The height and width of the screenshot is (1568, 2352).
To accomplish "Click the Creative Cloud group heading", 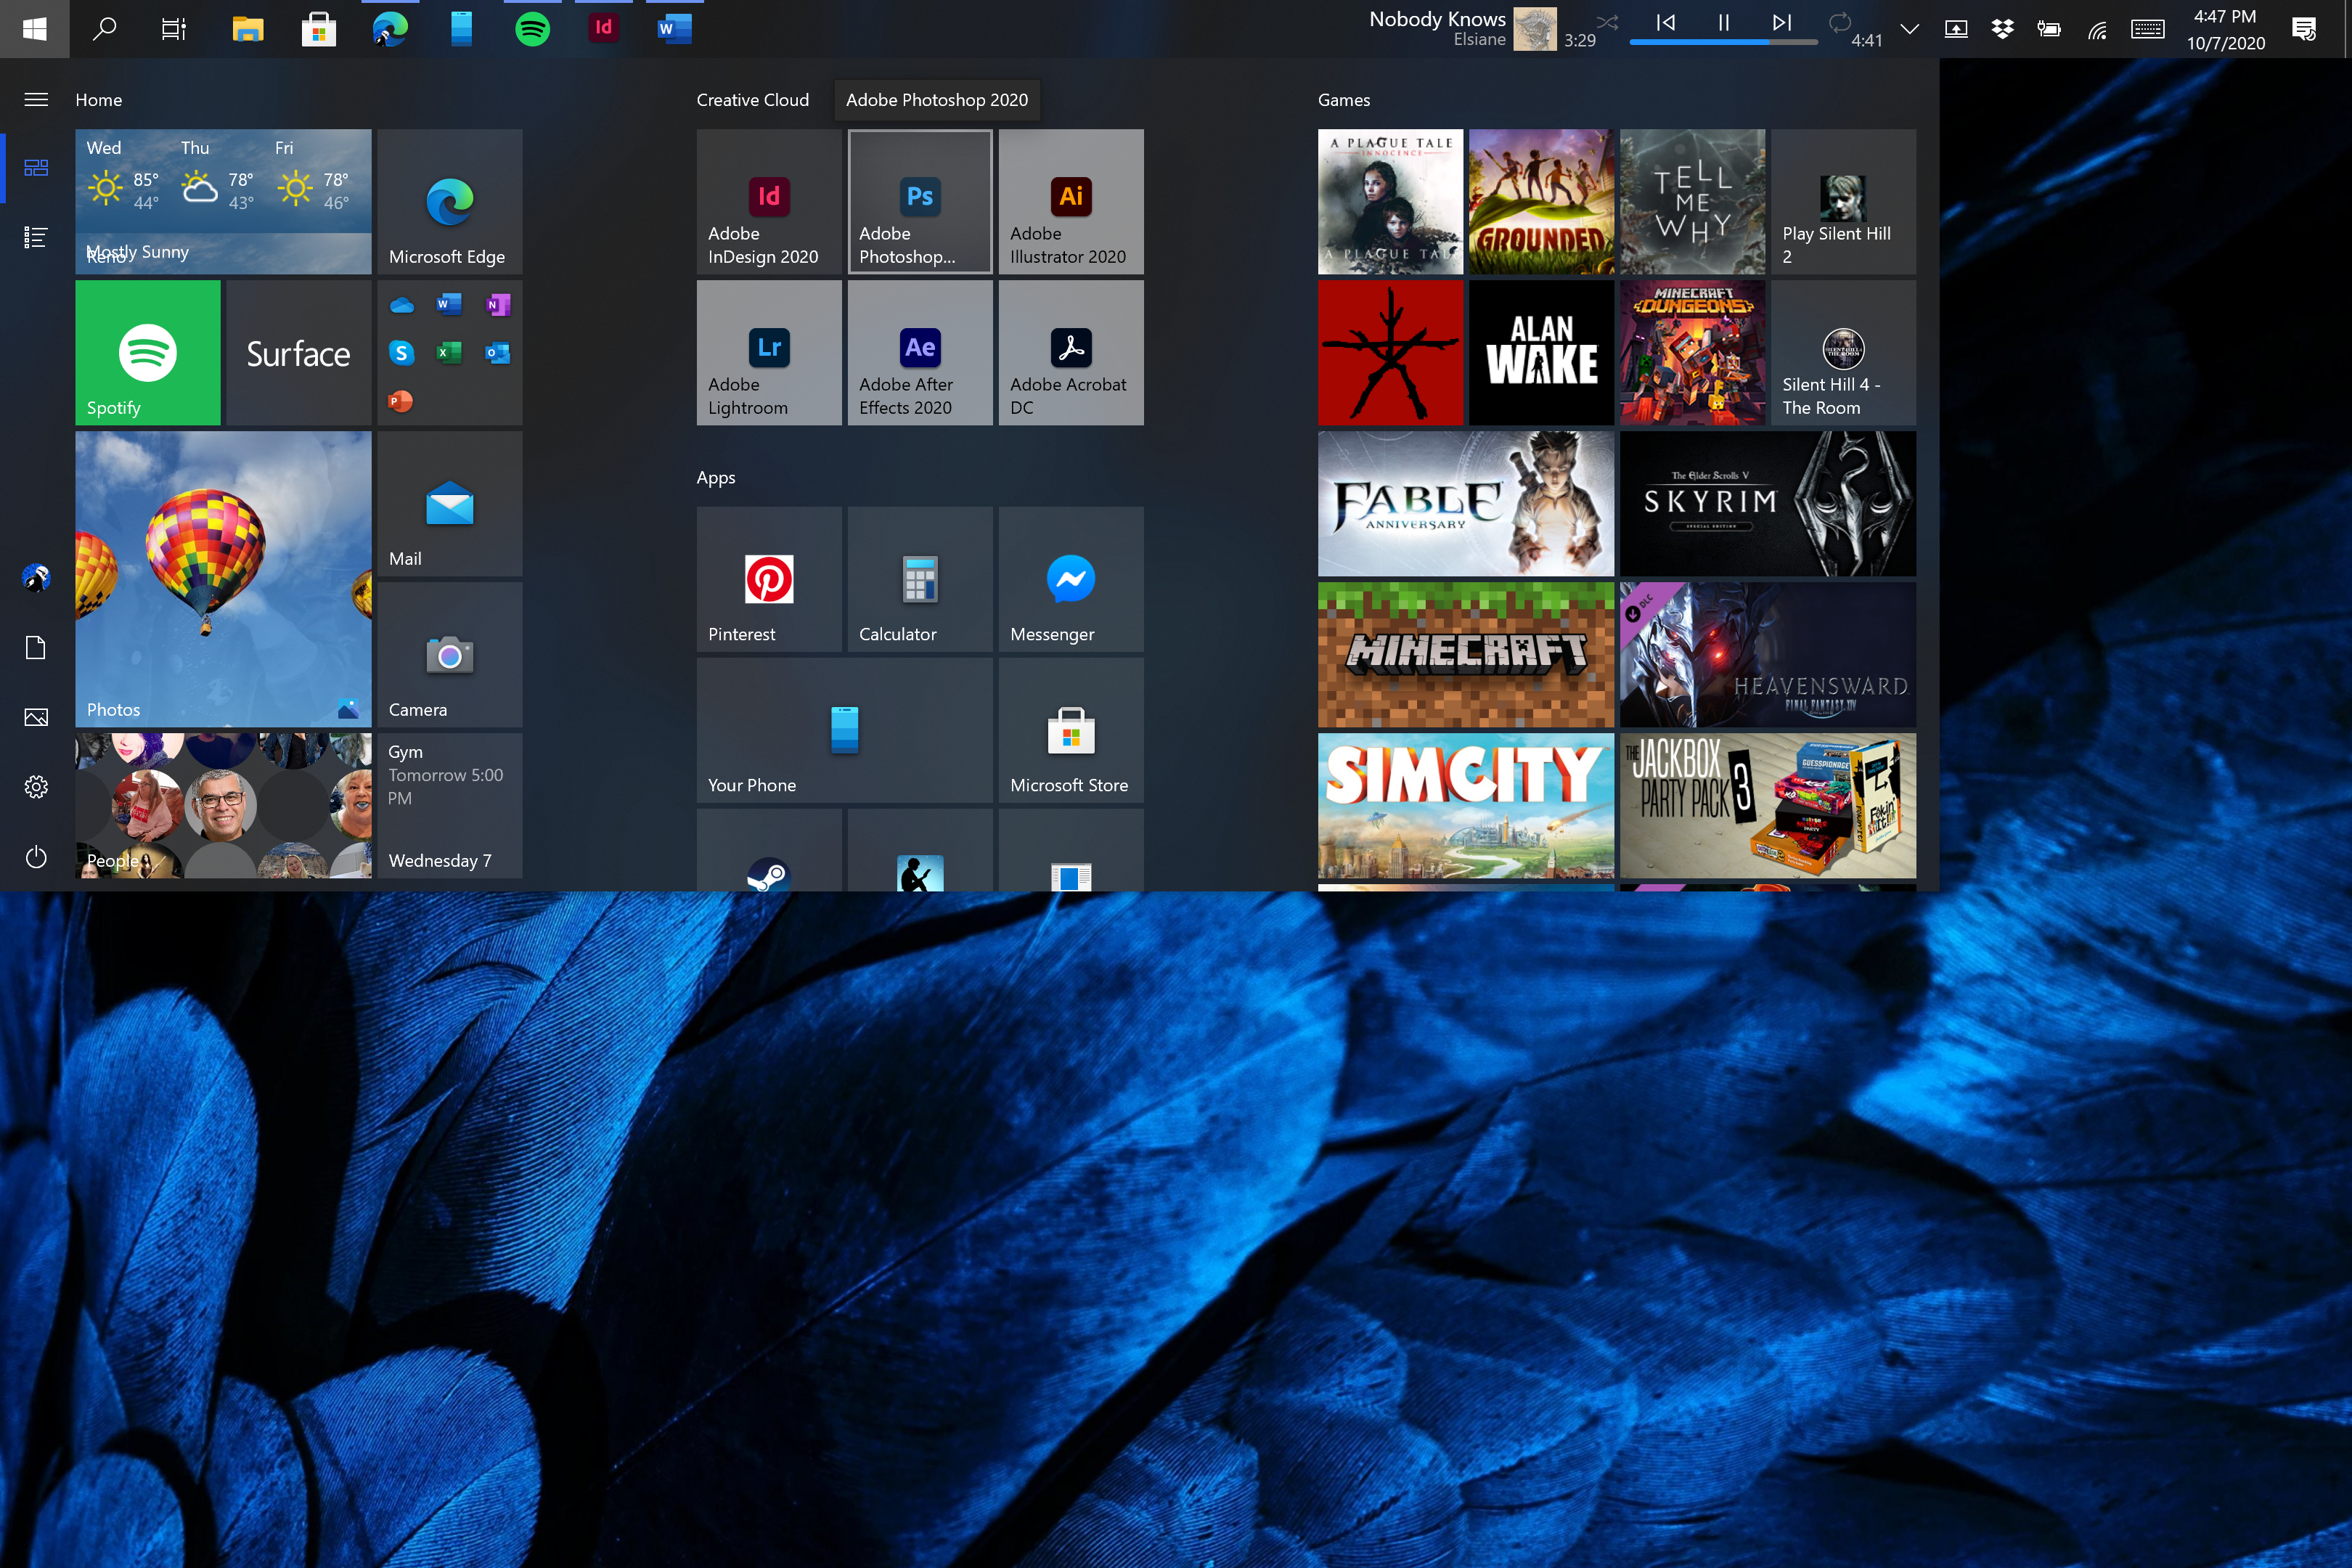I will (753, 100).
